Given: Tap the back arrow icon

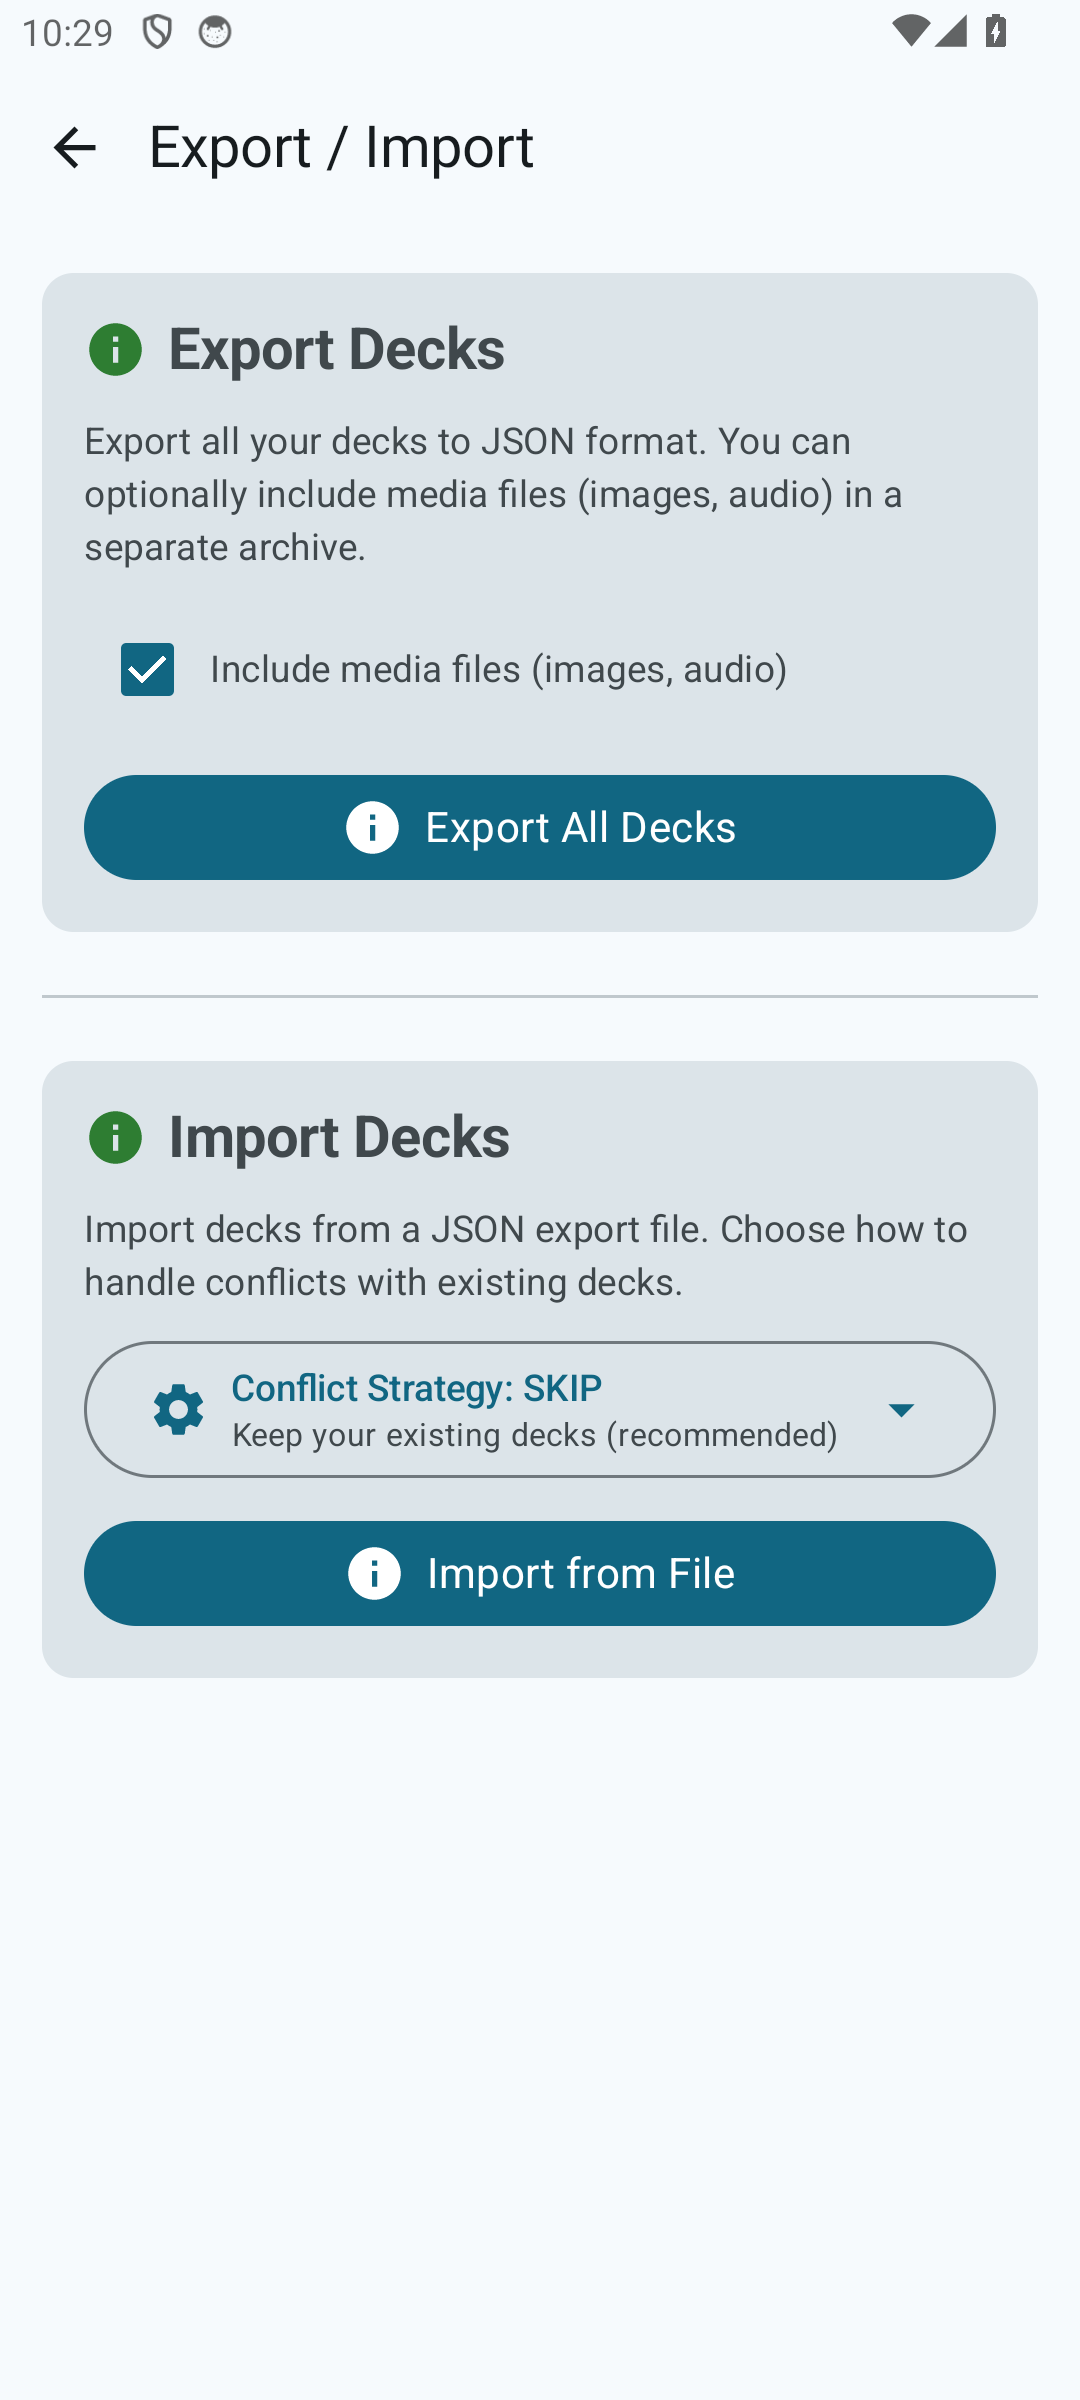Looking at the screenshot, I should tap(75, 147).
